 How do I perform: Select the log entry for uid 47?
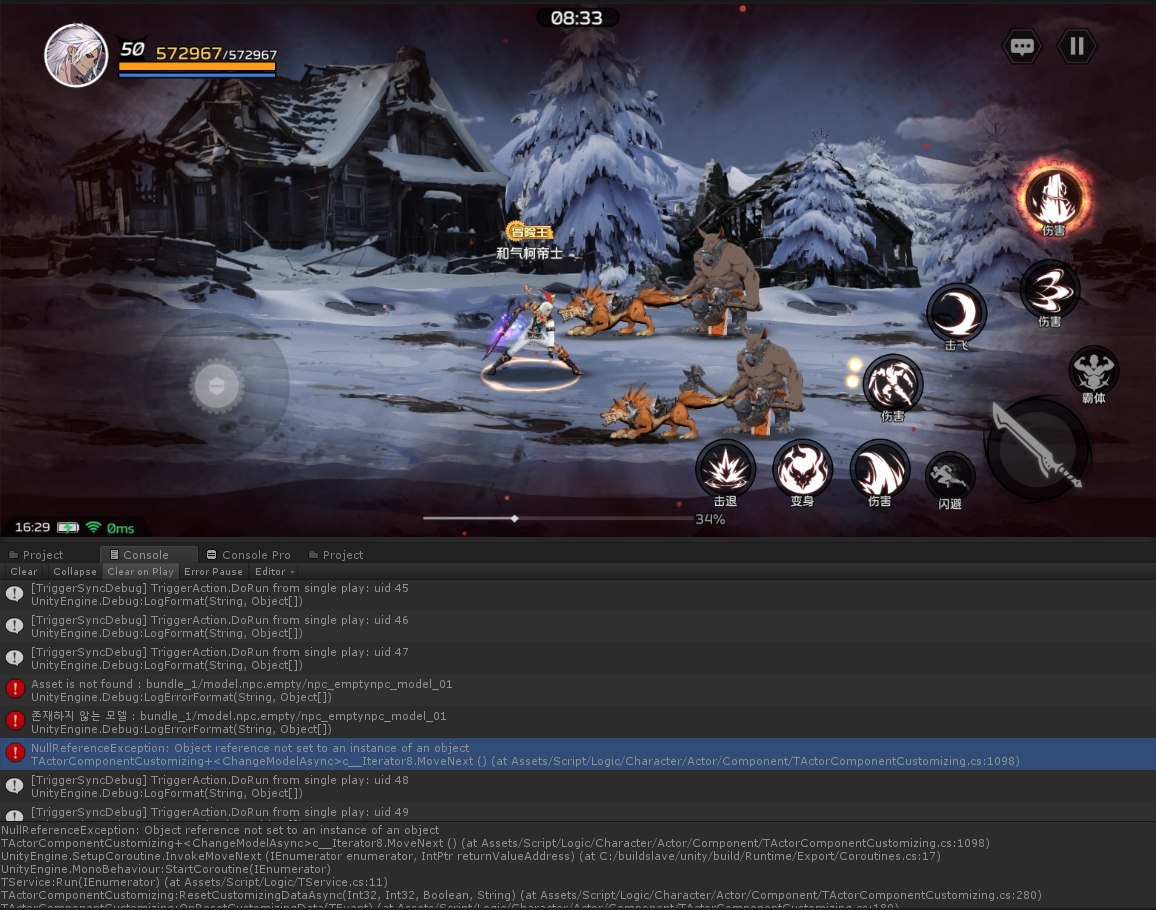tap(578, 659)
